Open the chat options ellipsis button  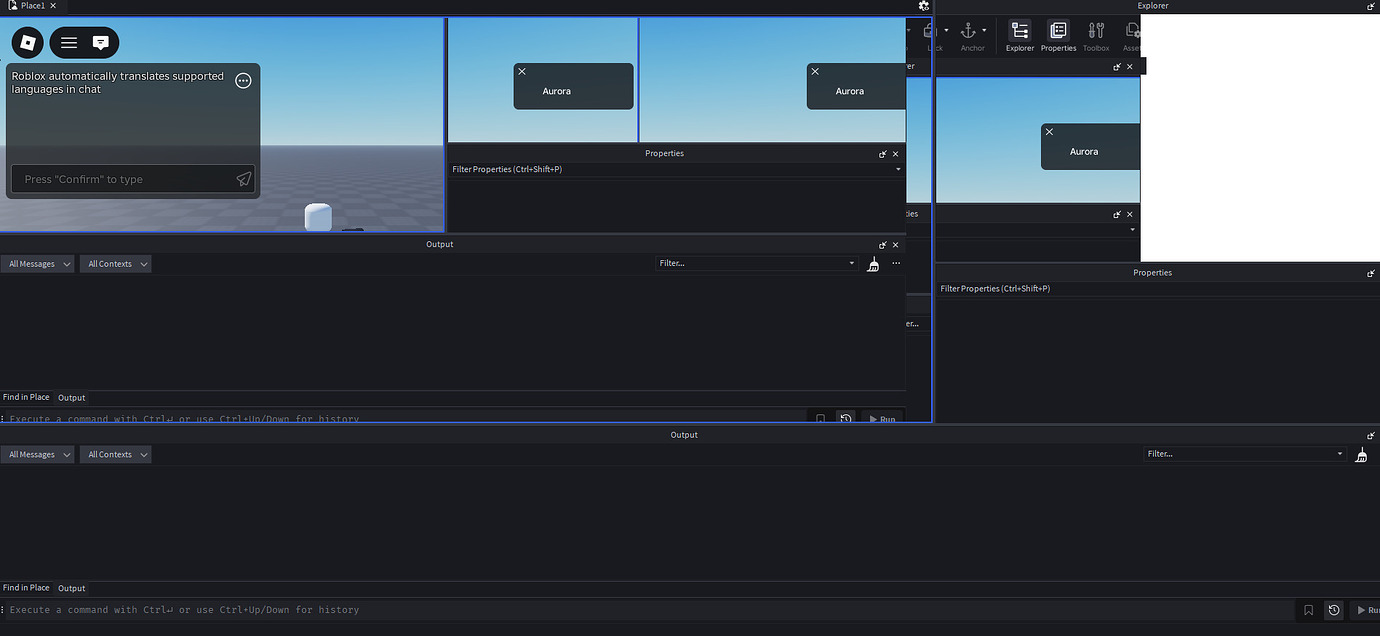243,81
